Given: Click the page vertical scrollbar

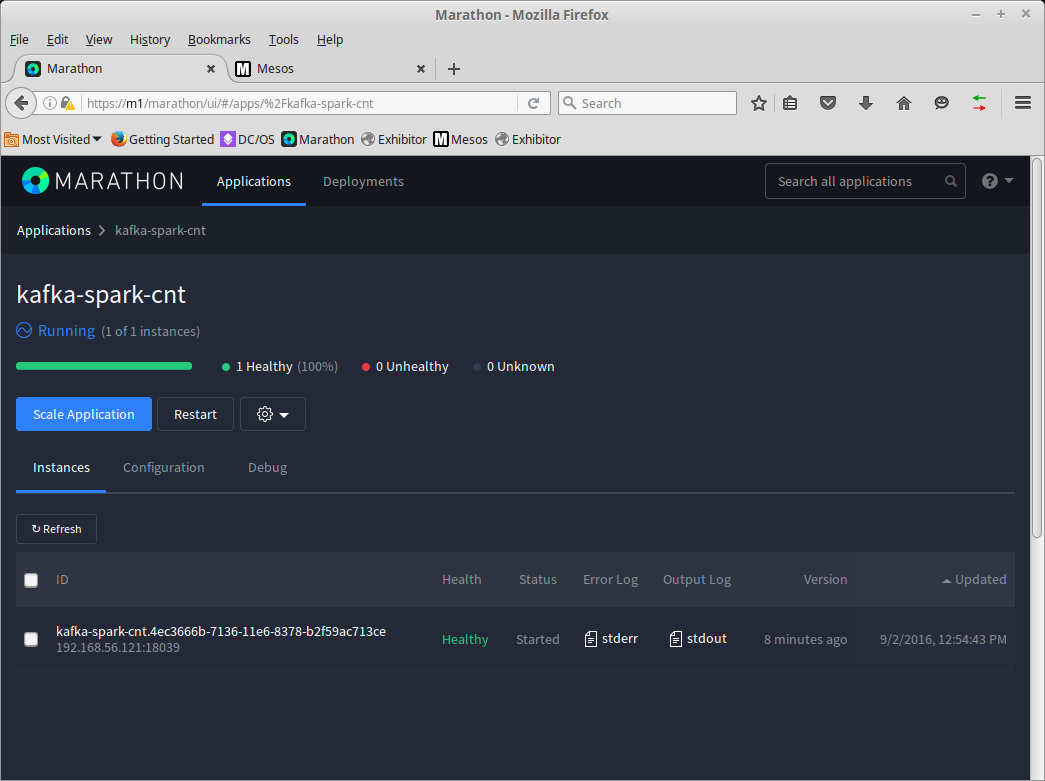Looking at the screenshot, I should tap(1037, 347).
